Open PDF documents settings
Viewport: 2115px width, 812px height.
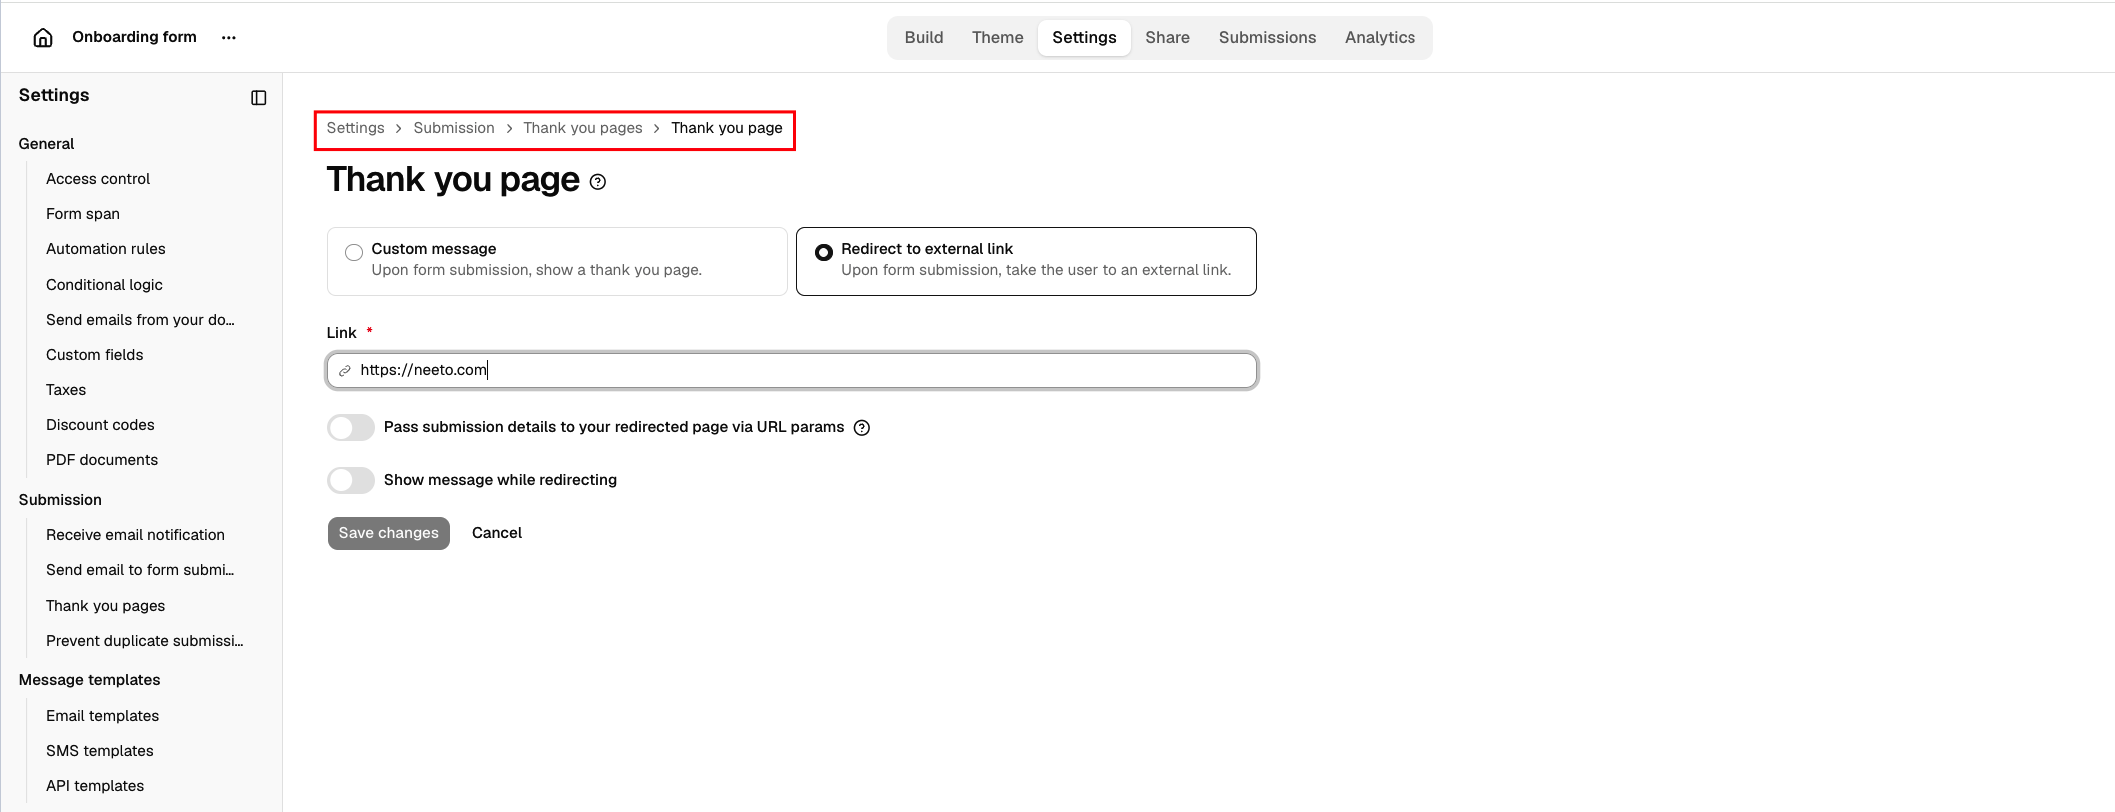tap(102, 460)
